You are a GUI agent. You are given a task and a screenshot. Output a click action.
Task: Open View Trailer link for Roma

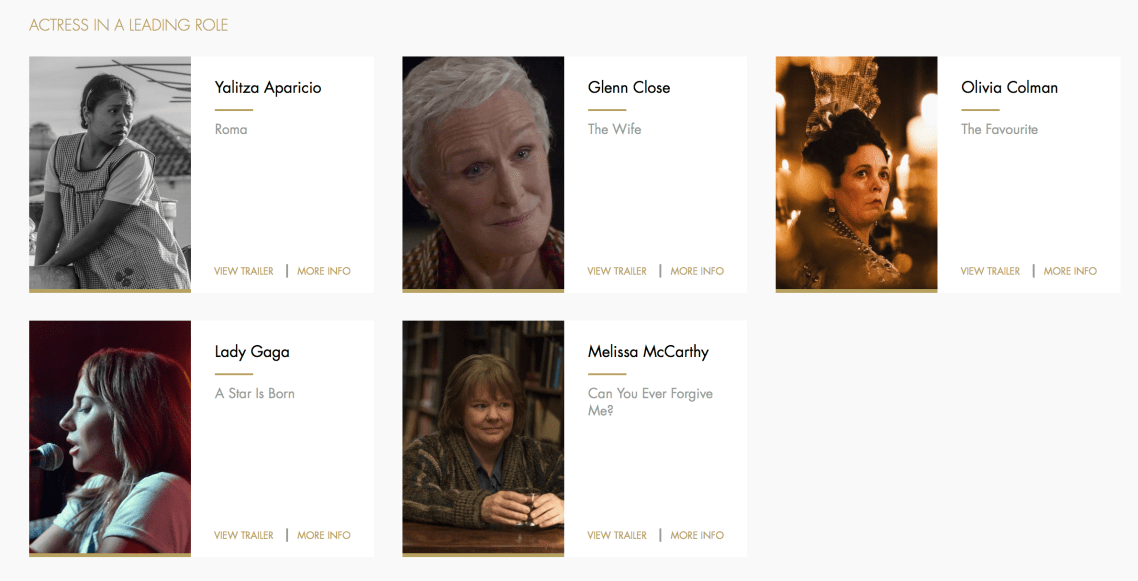[244, 271]
